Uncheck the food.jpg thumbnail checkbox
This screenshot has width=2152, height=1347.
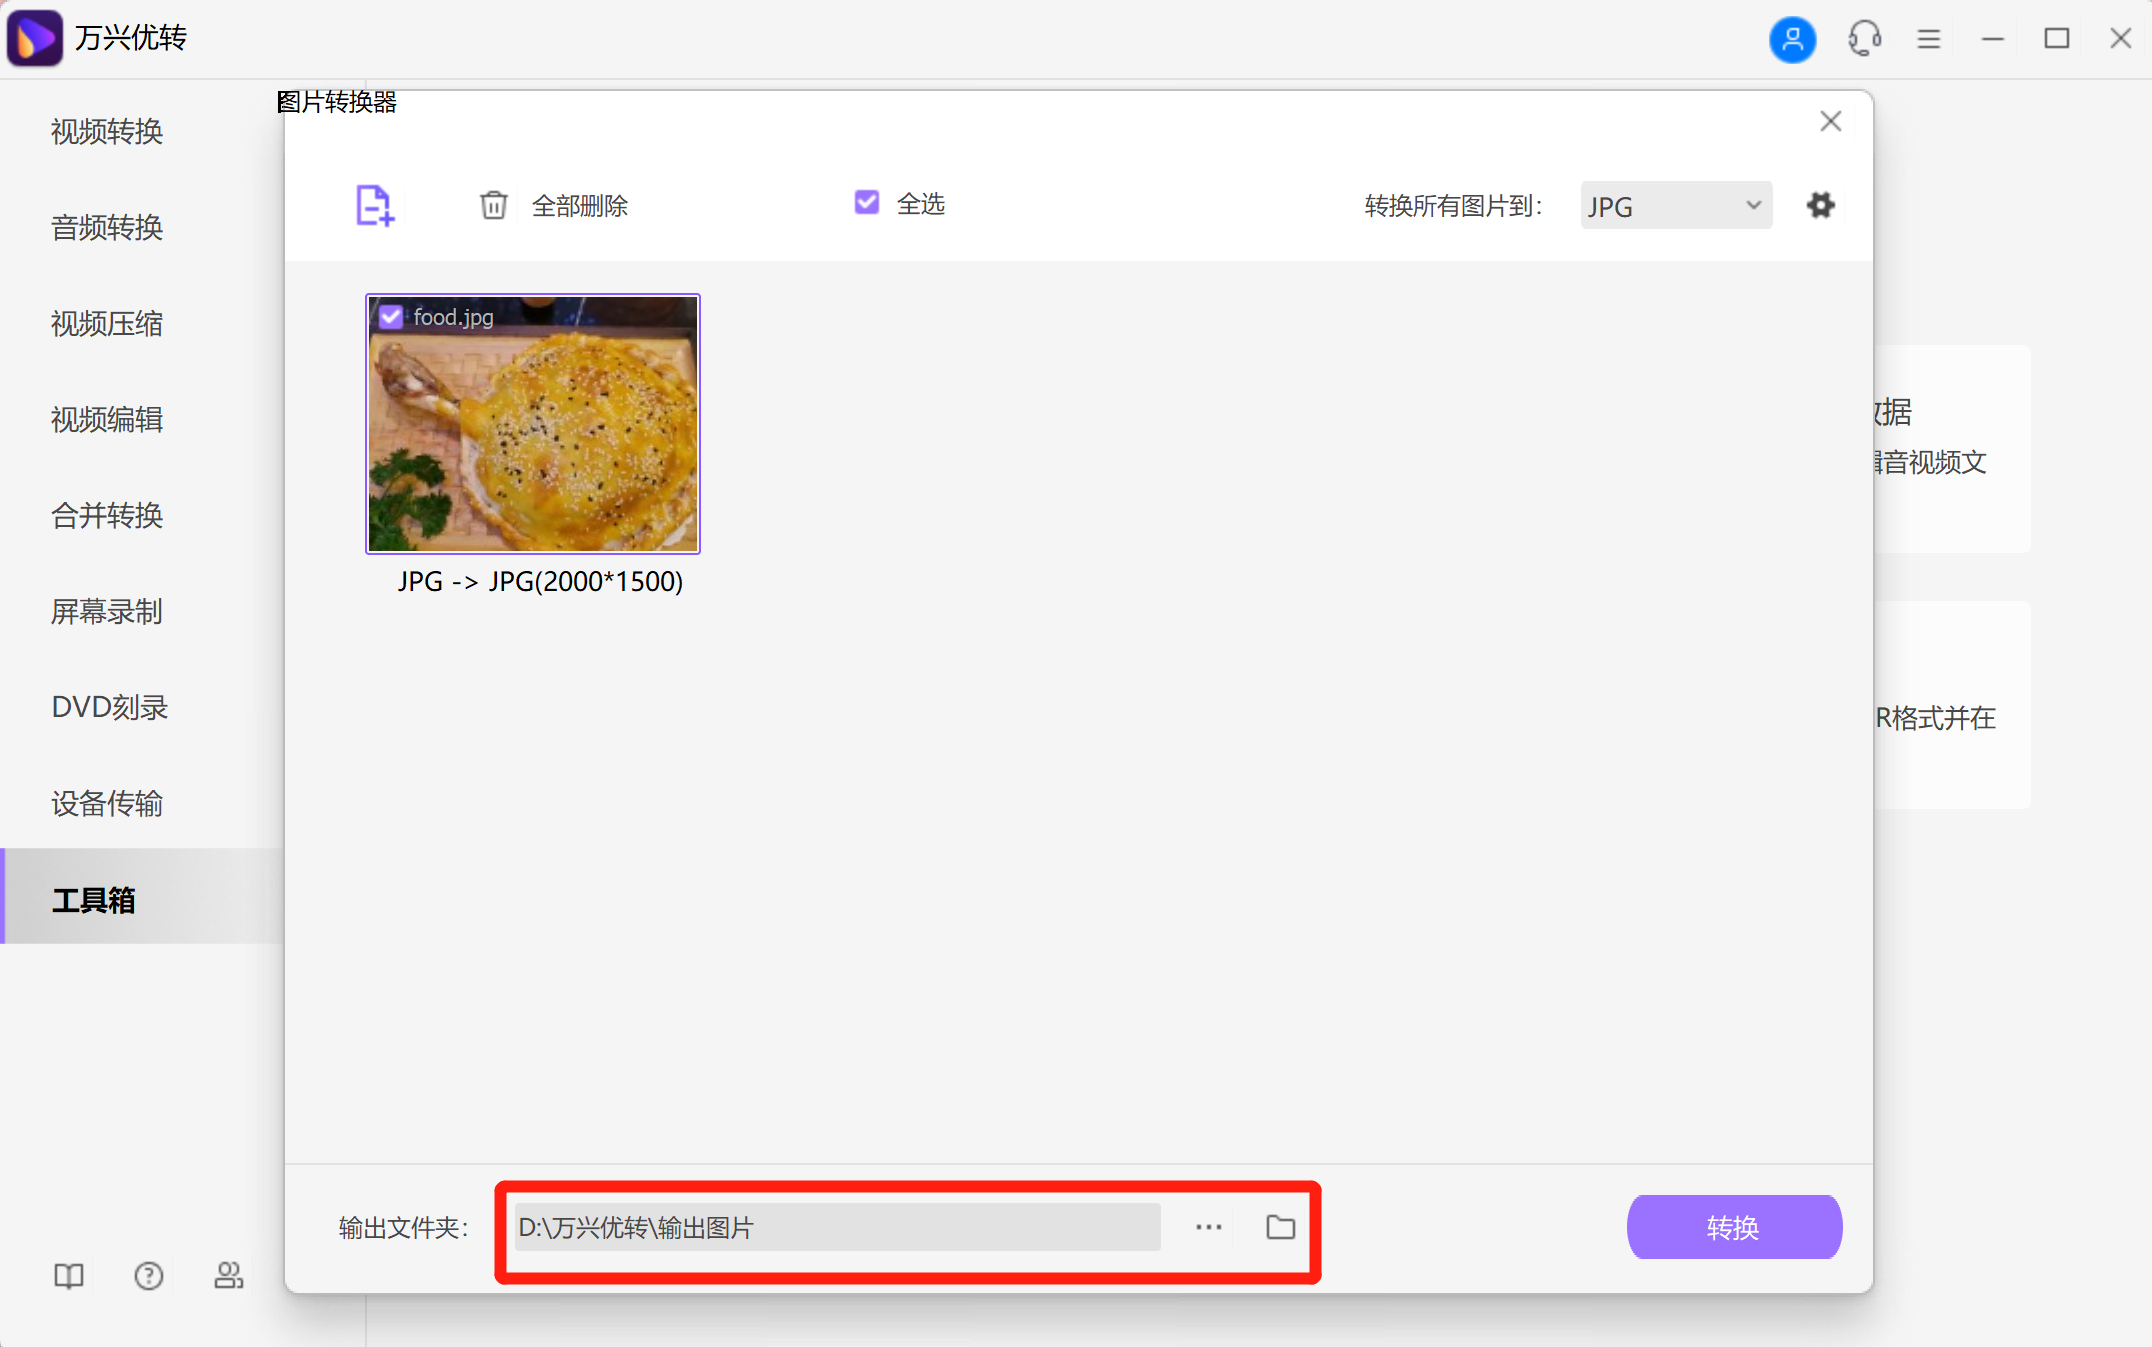click(x=391, y=316)
